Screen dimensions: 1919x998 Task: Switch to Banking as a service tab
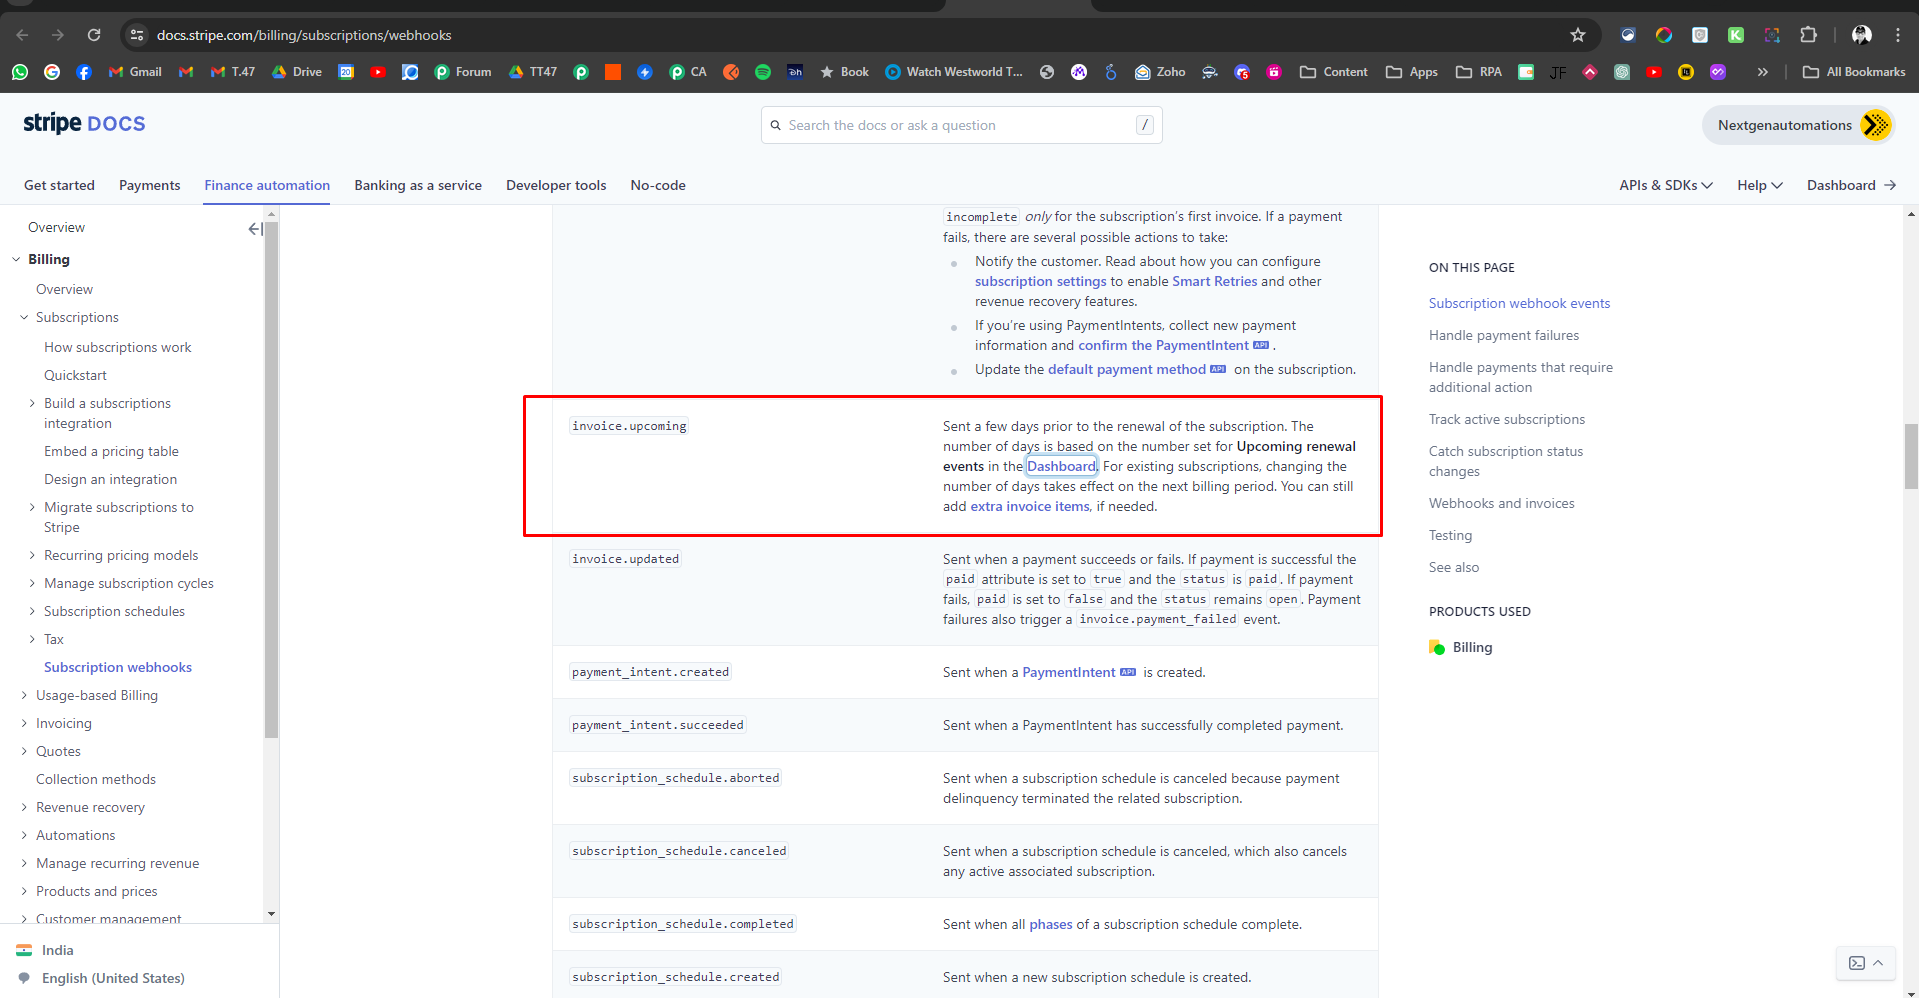click(x=418, y=185)
